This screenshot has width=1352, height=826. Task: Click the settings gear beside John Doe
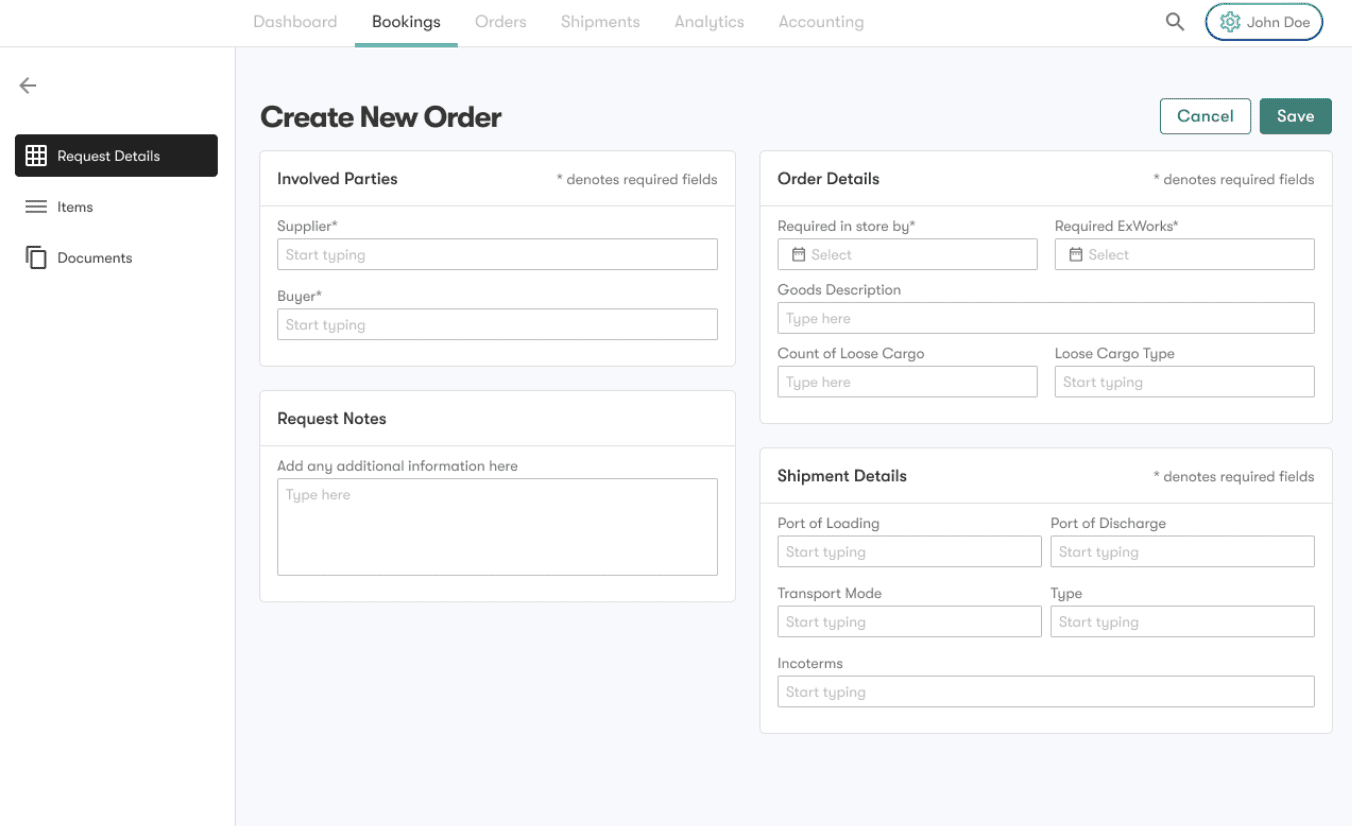1231,21
